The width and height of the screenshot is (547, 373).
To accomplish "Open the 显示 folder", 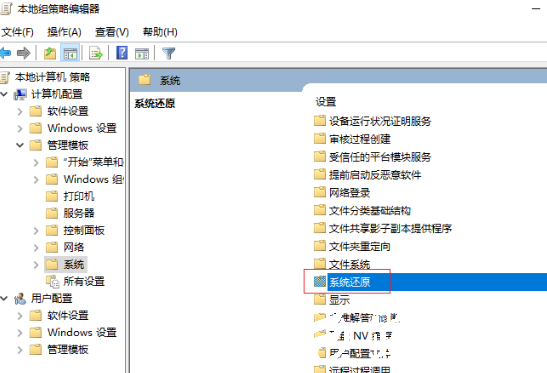I will click(339, 300).
